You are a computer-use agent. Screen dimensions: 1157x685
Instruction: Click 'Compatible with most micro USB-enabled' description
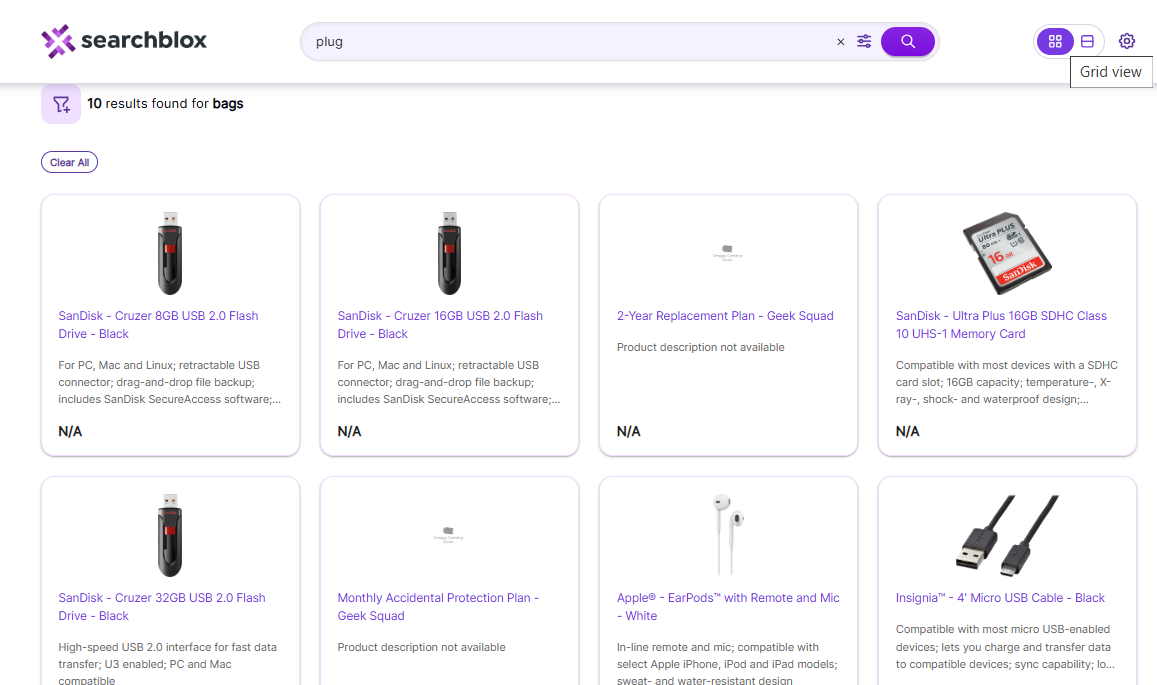click(x=1005, y=647)
